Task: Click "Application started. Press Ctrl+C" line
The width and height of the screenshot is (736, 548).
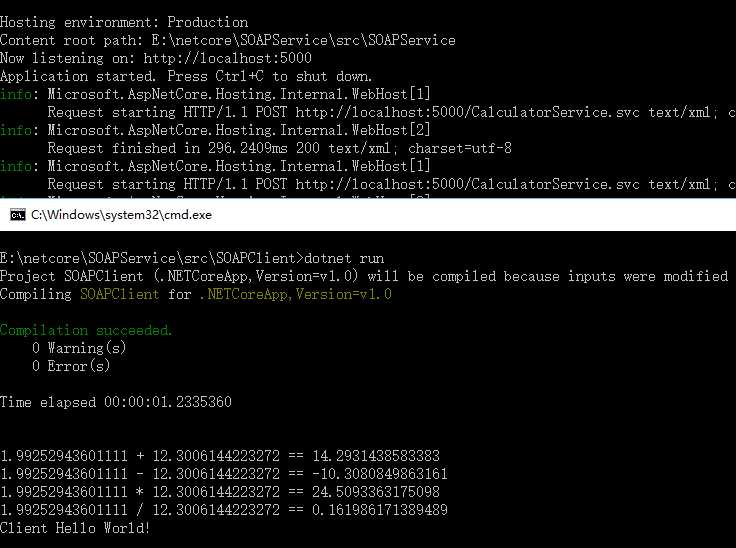Action: pyautogui.click(x=186, y=76)
